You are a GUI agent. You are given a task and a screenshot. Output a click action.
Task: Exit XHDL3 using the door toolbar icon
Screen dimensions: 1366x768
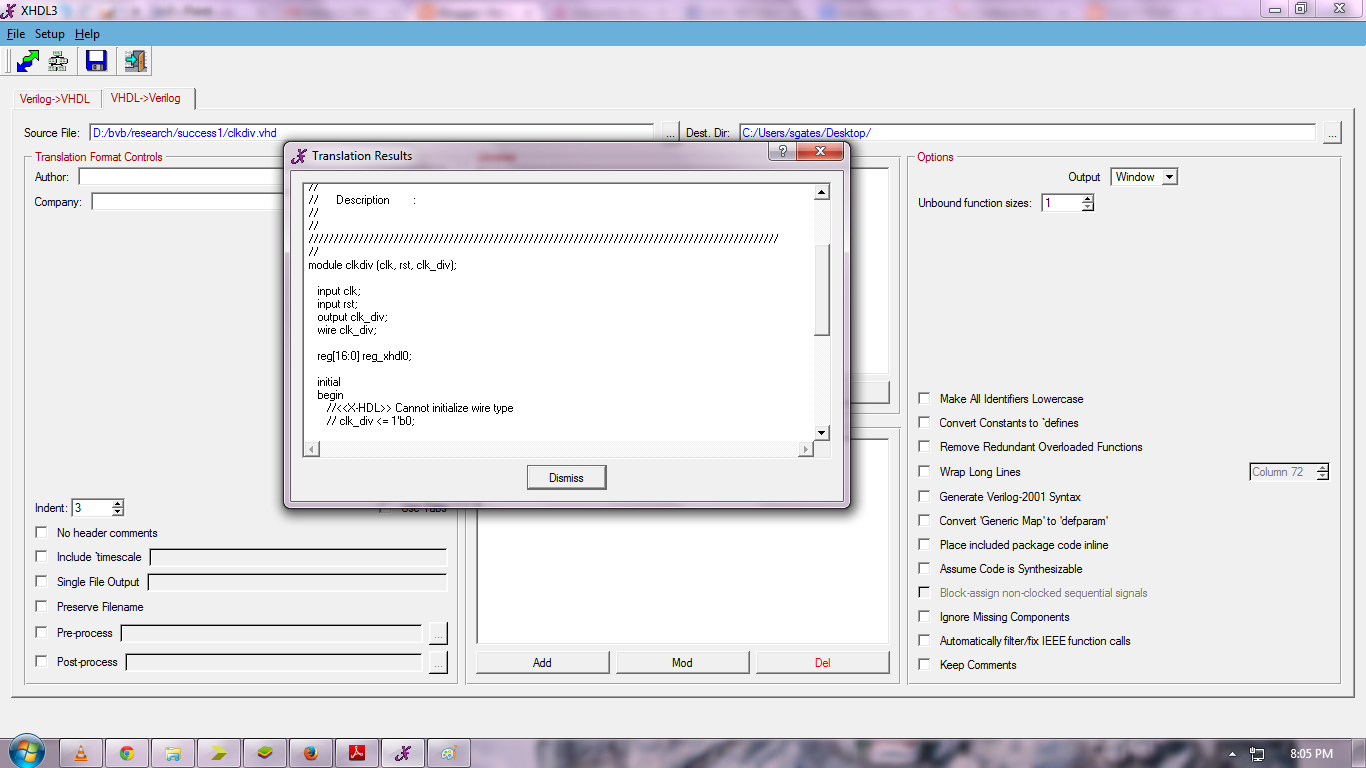click(133, 61)
